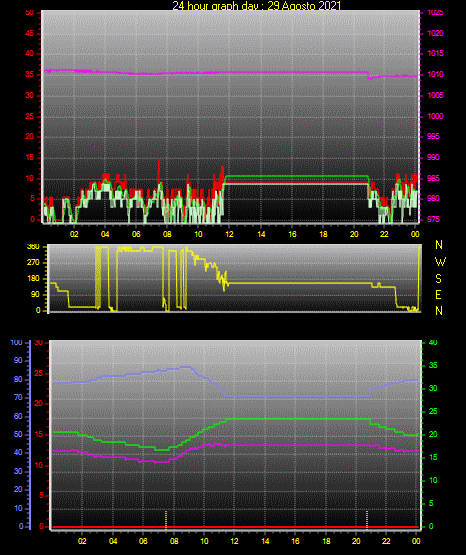Image resolution: width=466 pixels, height=555 pixels.
Task: Click the S compass label beside direction chart
Action: (438, 279)
